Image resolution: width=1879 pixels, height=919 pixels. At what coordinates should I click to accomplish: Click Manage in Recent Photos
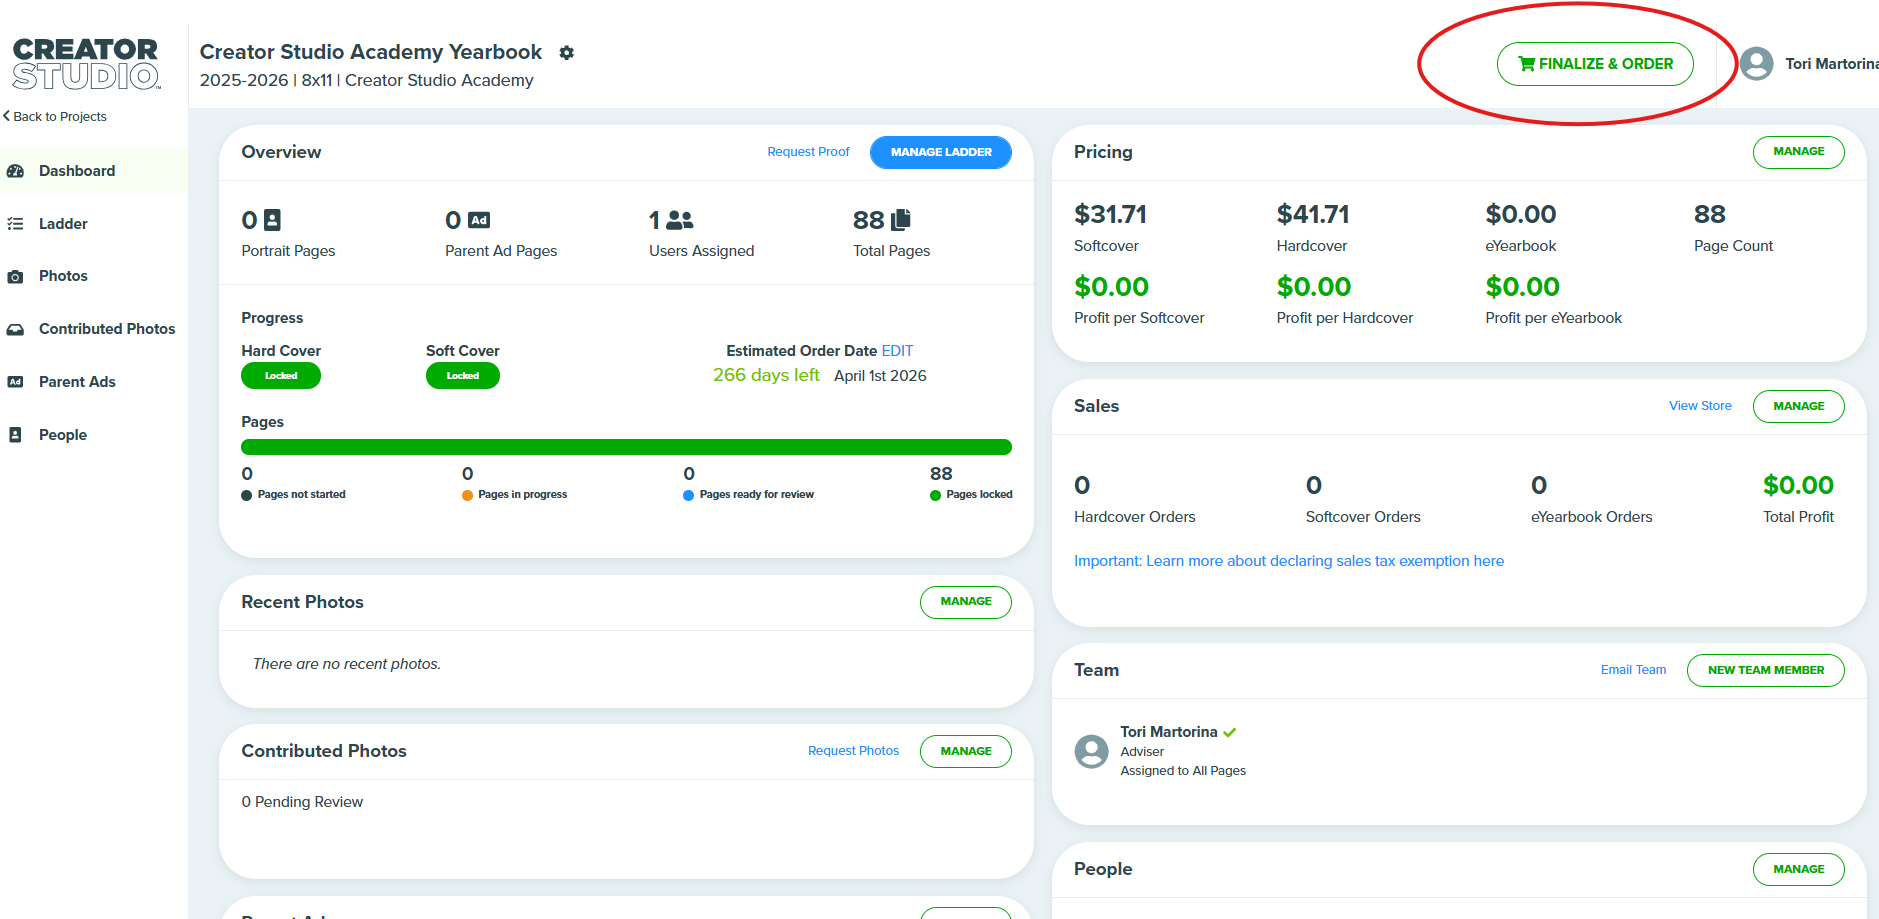tap(966, 602)
